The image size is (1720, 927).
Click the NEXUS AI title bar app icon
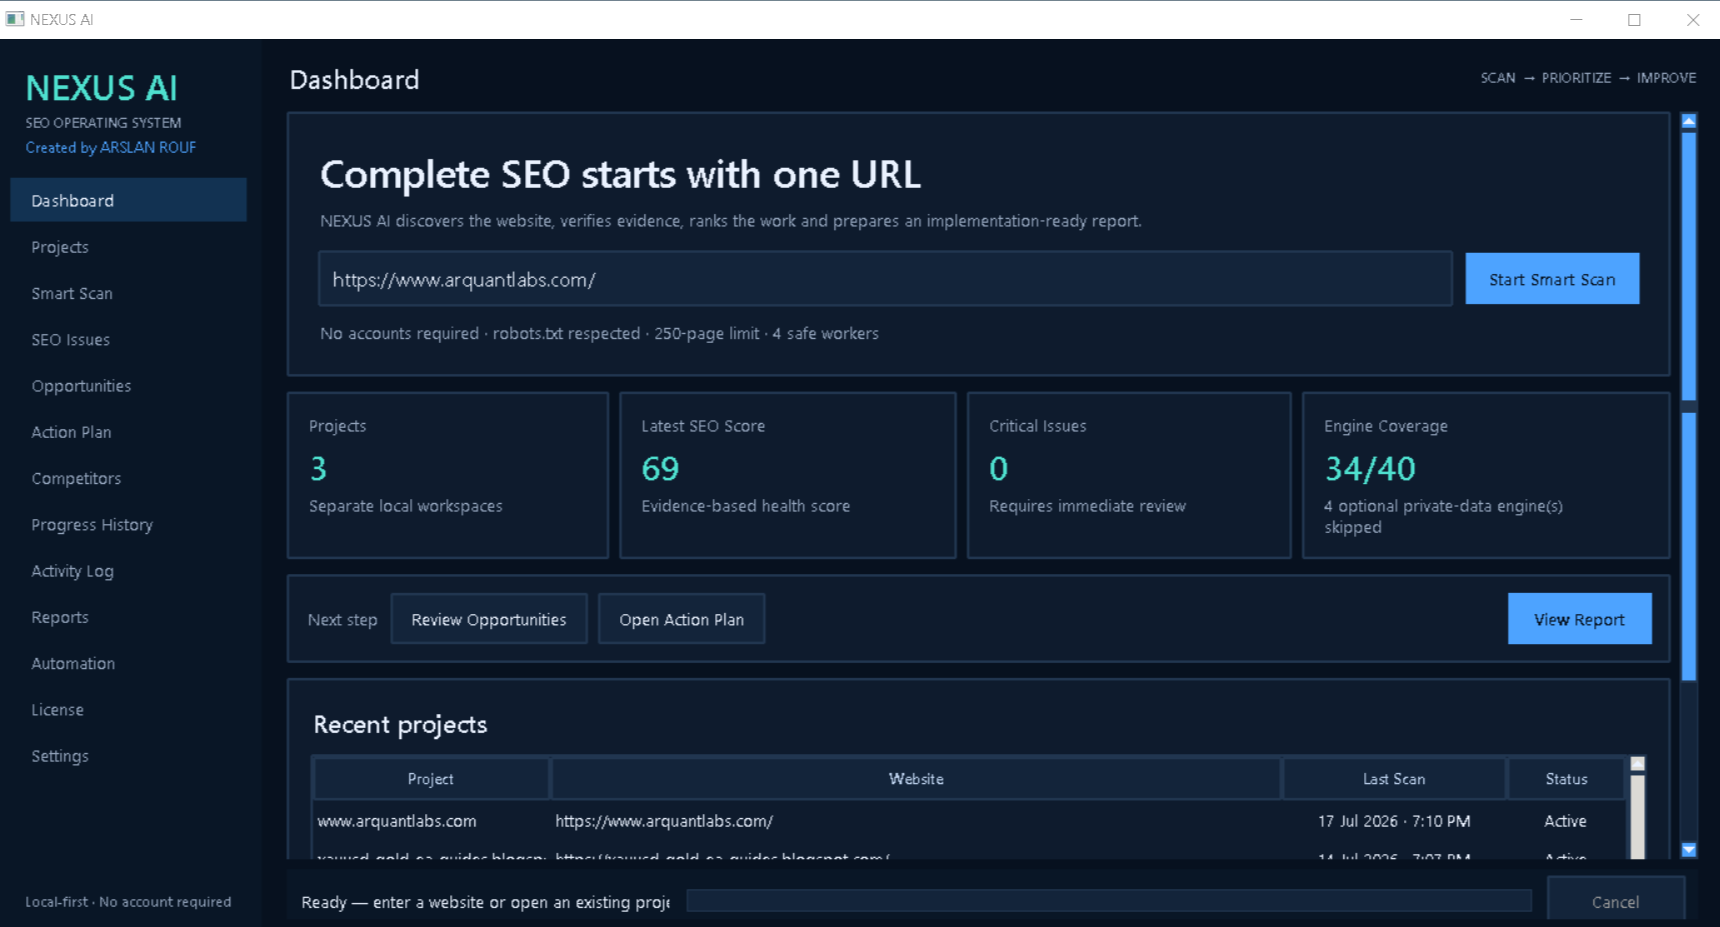click(15, 19)
